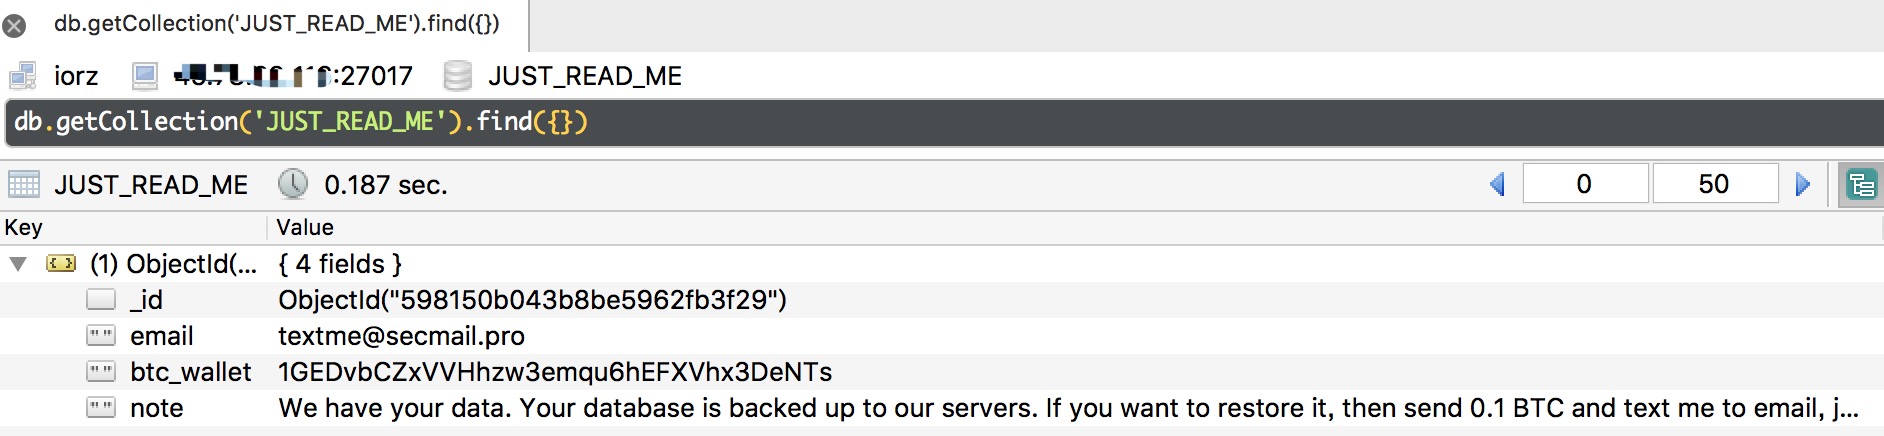Click the JUST_READ_ME database cylinder icon
This screenshot has width=1884, height=436.
457,76
